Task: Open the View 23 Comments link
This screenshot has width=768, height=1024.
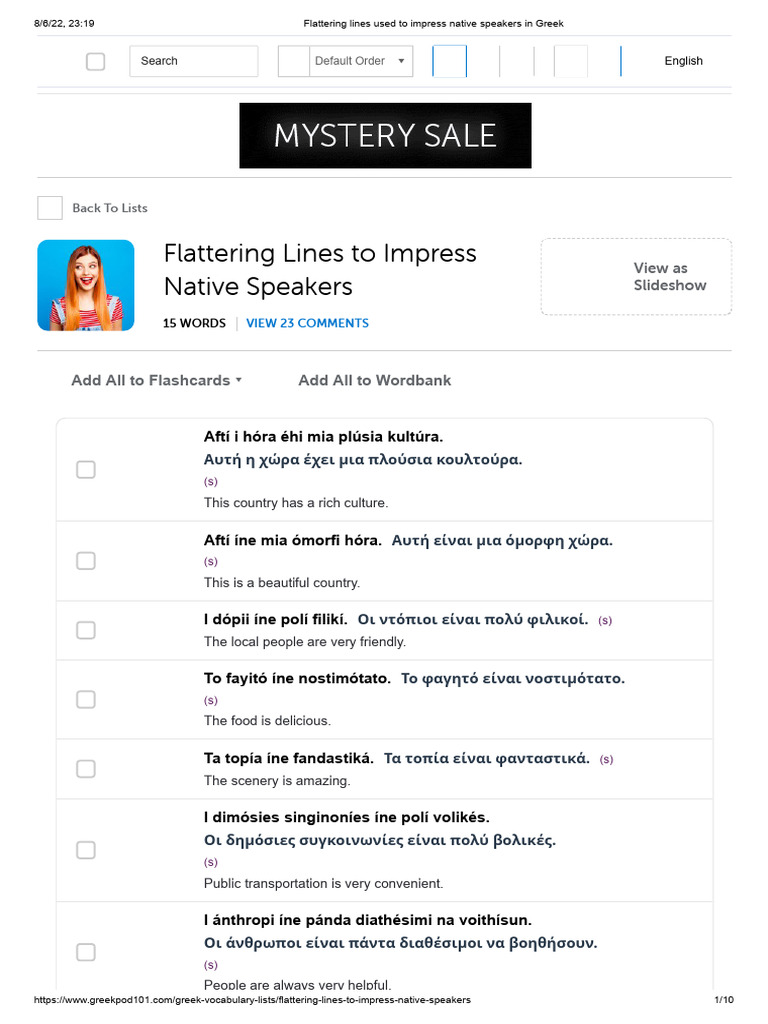Action: (307, 323)
